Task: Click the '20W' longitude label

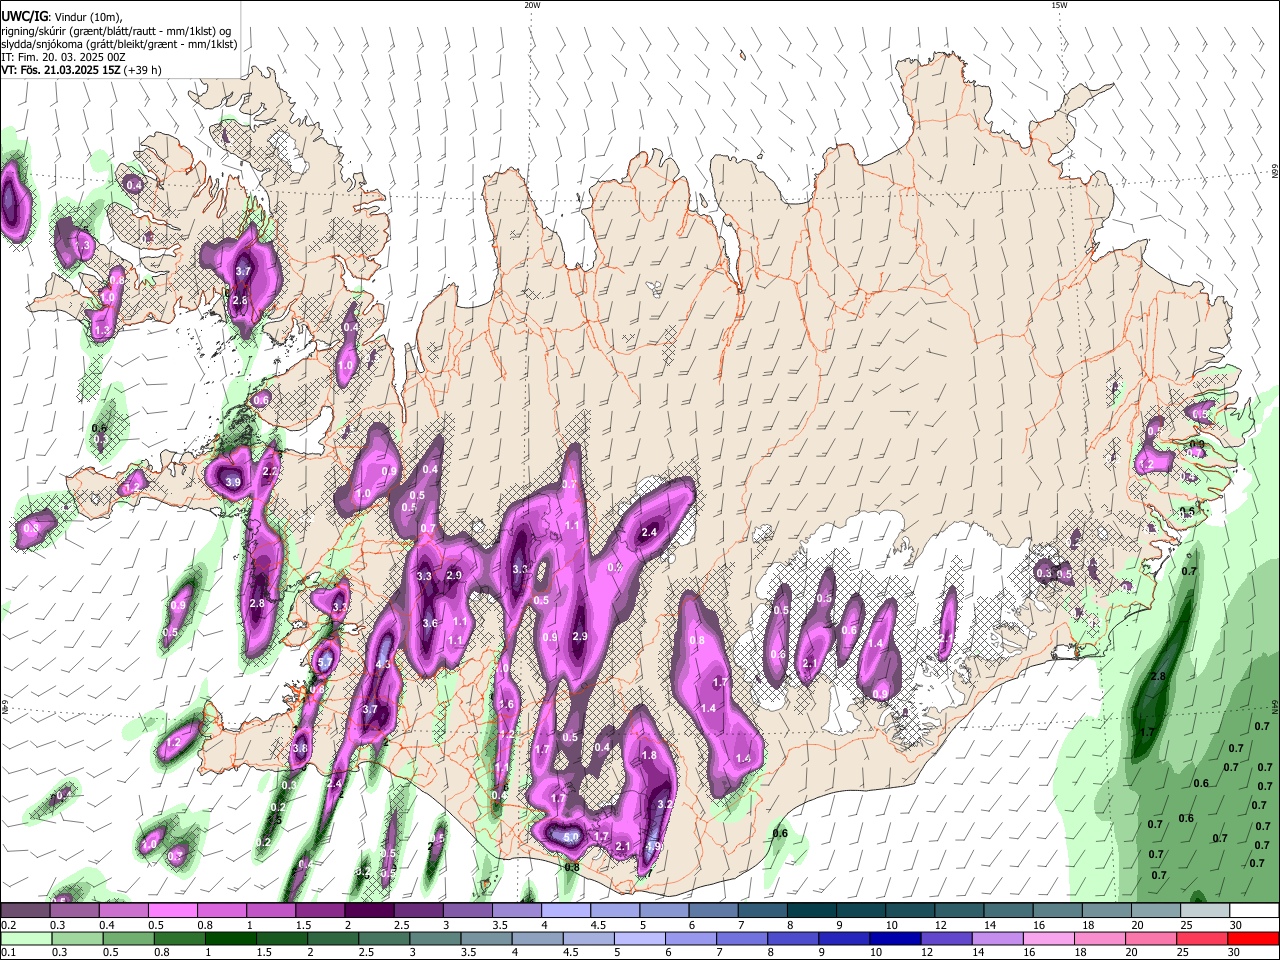Action: coord(532,5)
